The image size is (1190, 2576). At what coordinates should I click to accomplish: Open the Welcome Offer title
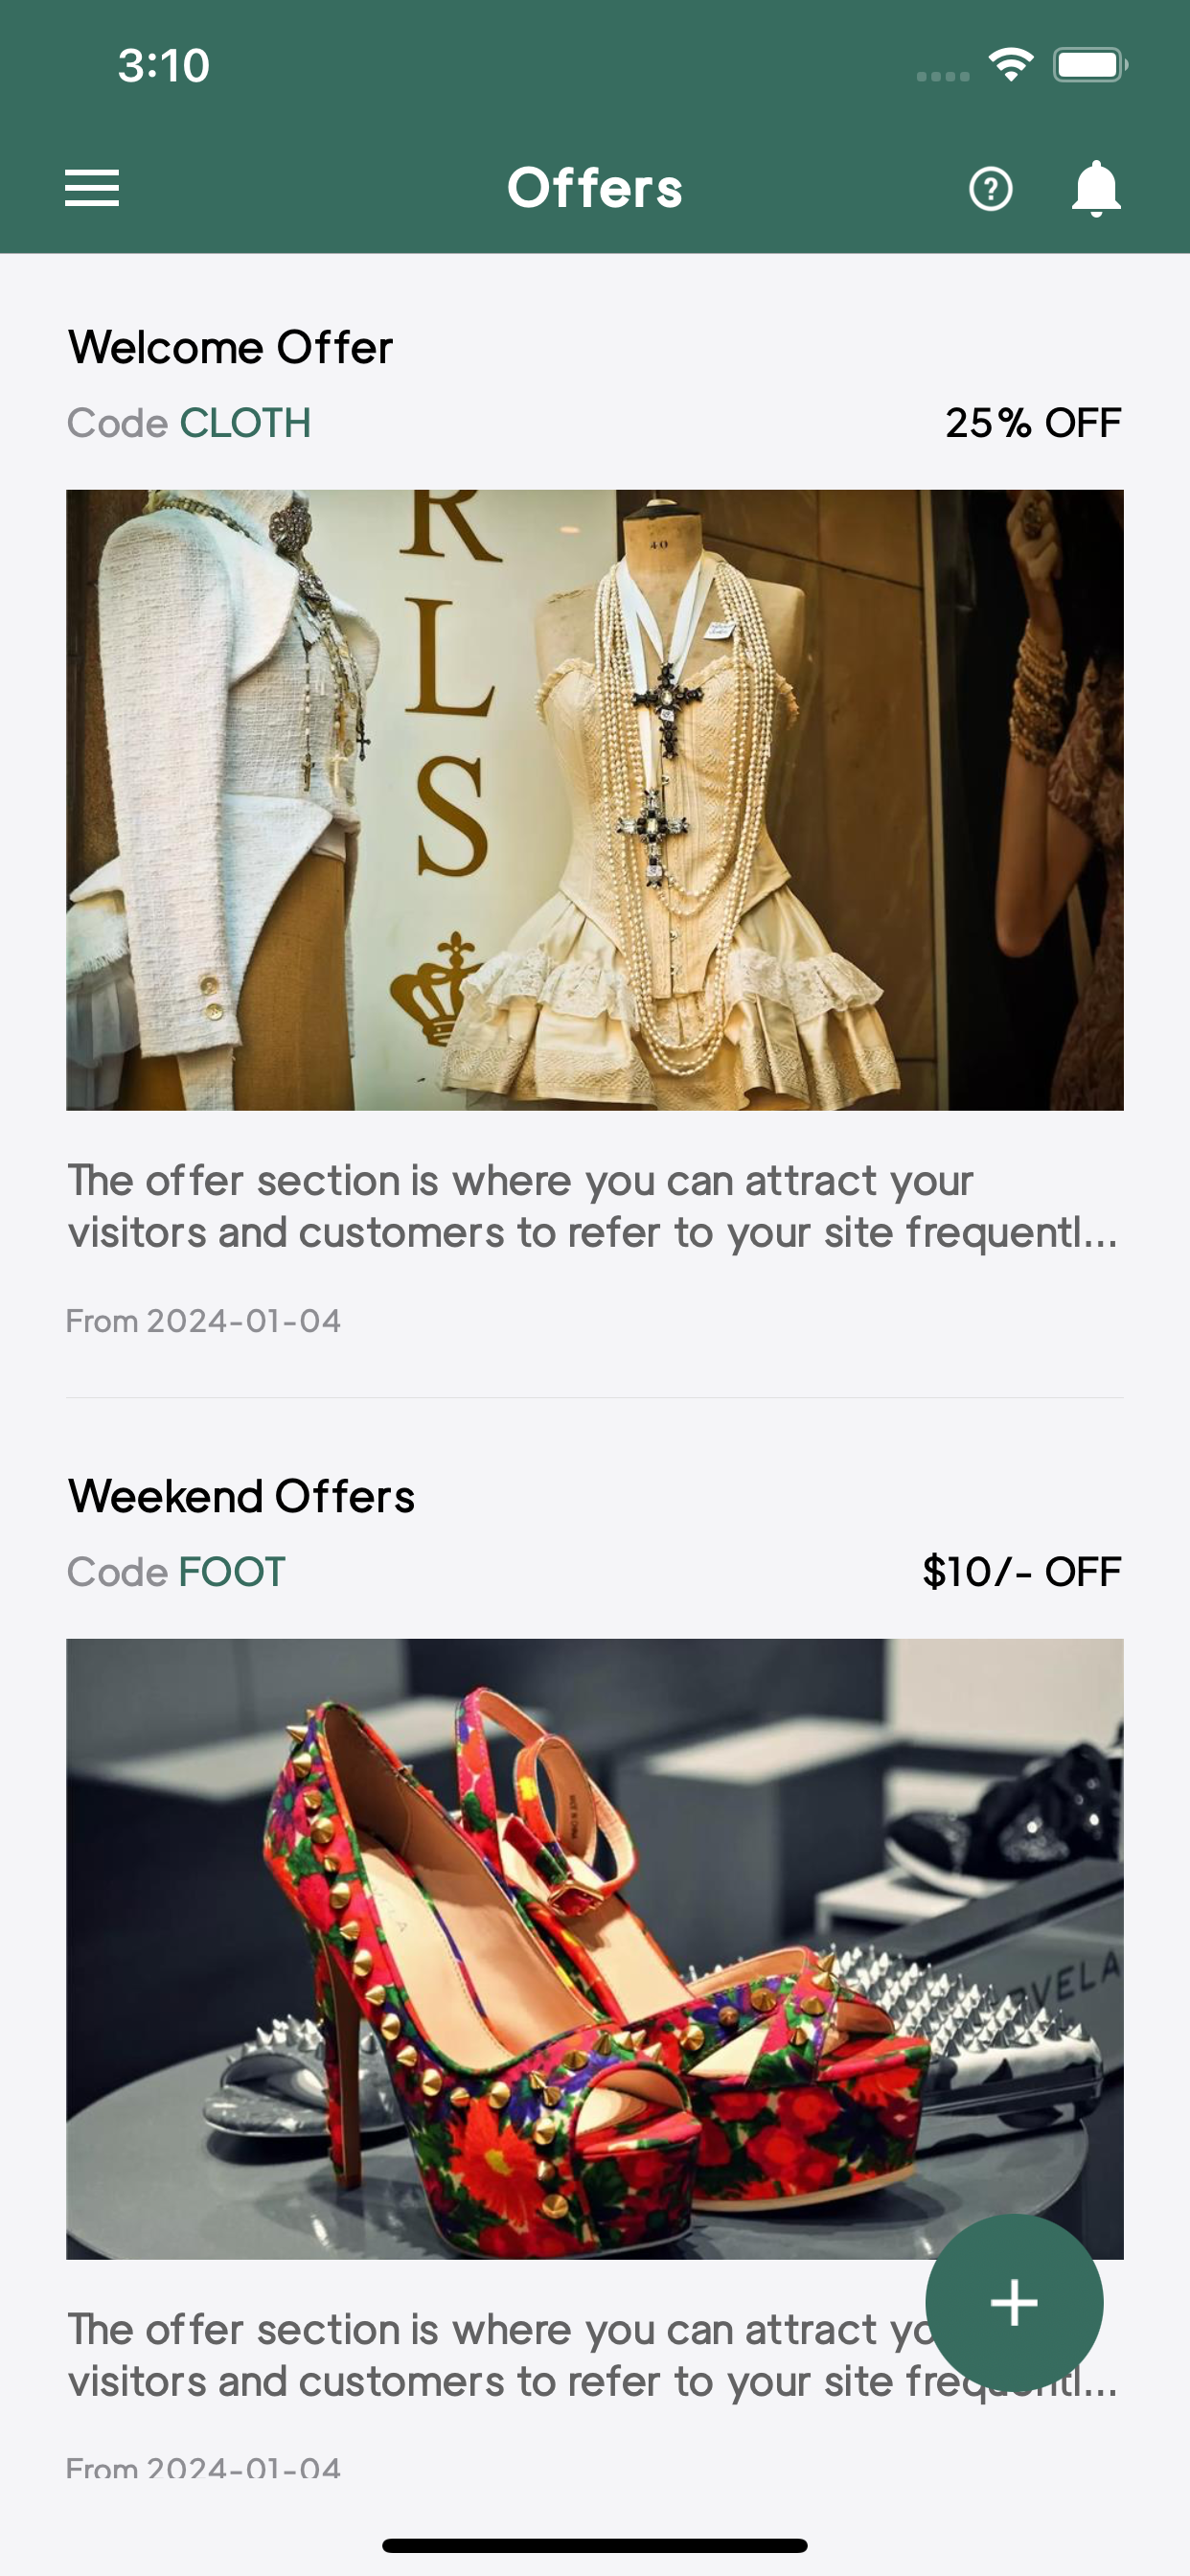(231, 348)
